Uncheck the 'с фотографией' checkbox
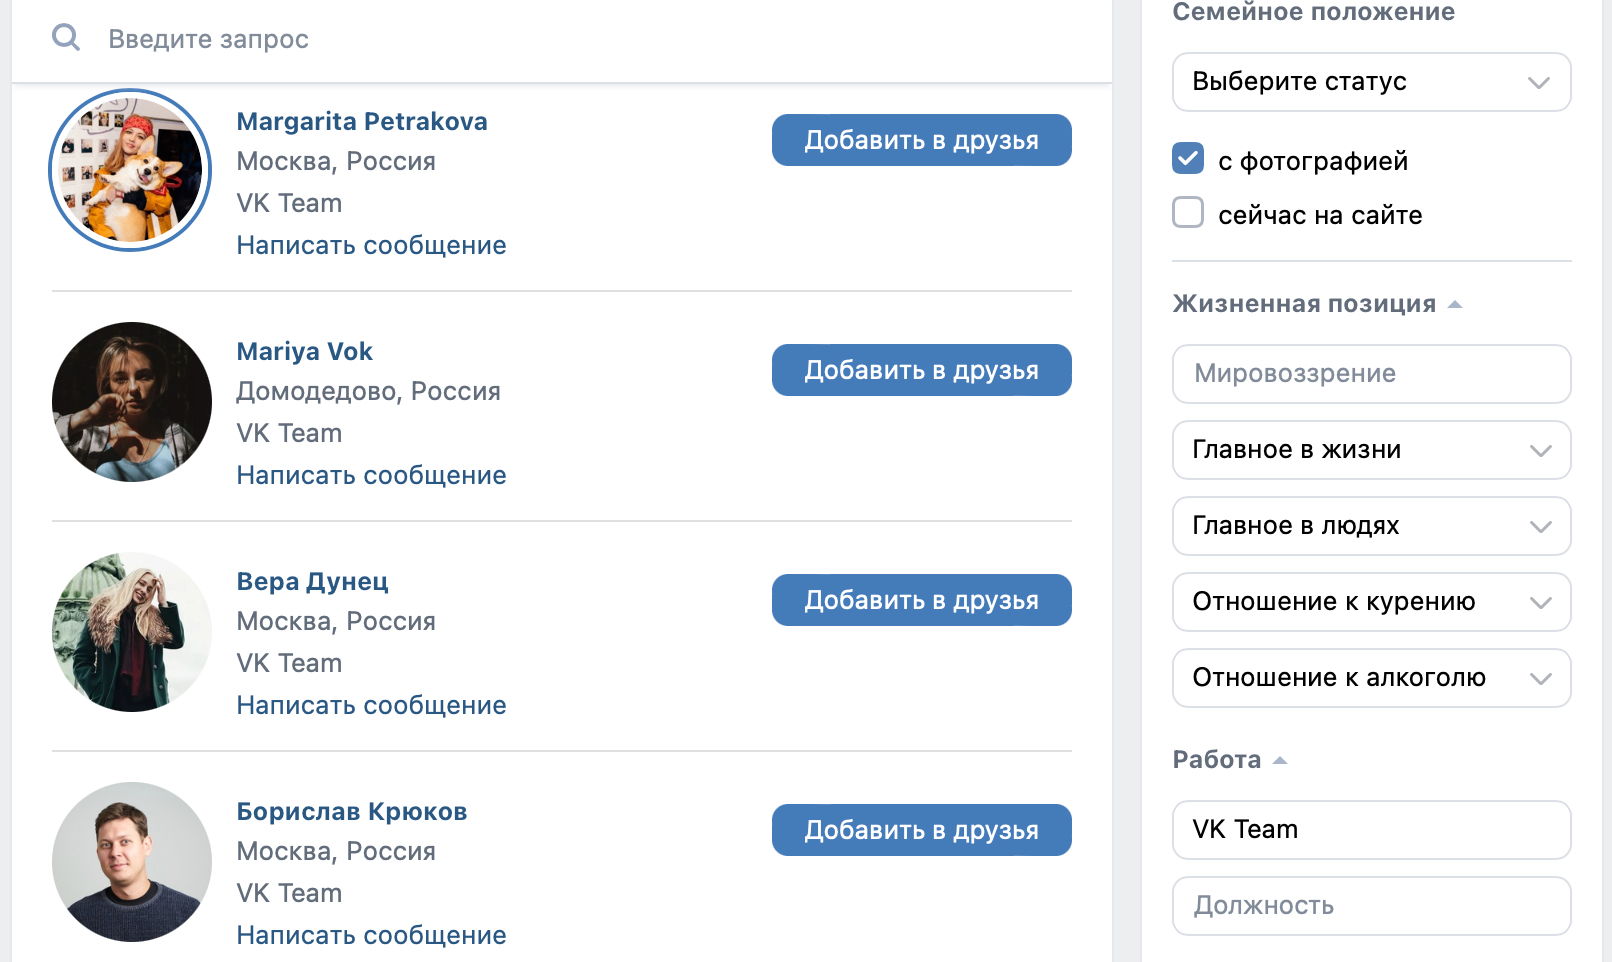The width and height of the screenshot is (1612, 962). click(x=1188, y=159)
